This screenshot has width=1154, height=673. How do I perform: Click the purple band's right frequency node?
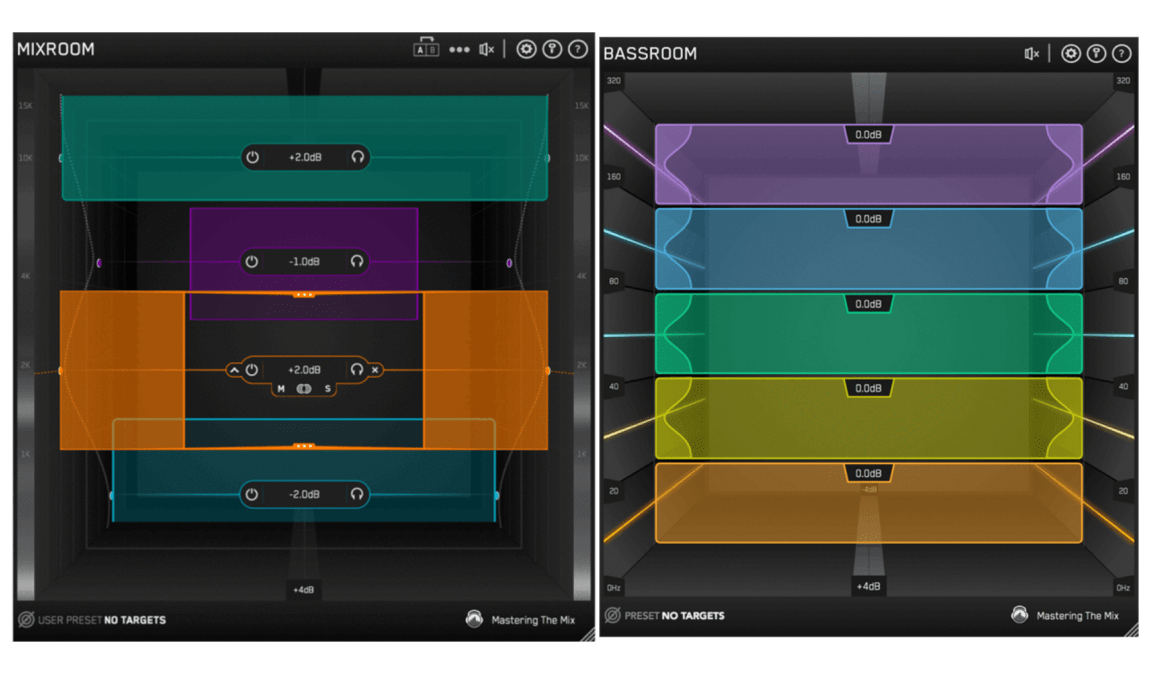[x=509, y=263]
